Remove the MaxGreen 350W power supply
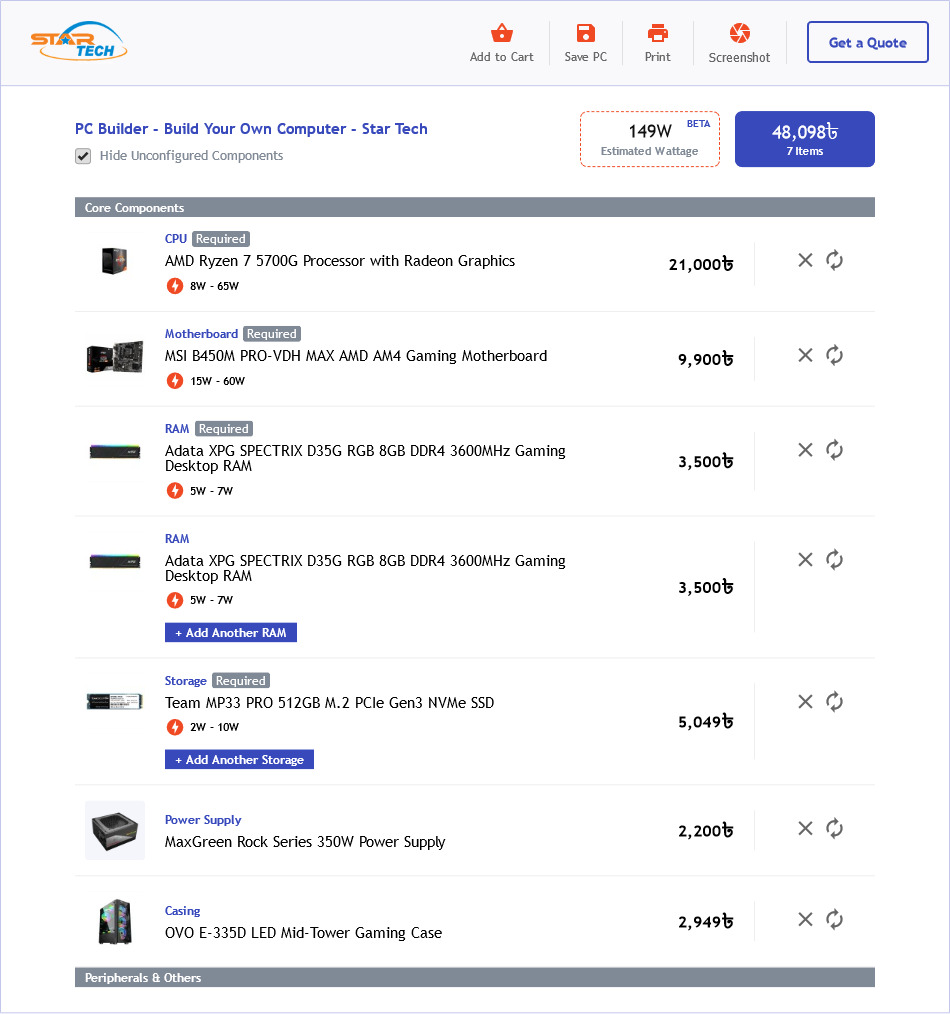 click(805, 828)
